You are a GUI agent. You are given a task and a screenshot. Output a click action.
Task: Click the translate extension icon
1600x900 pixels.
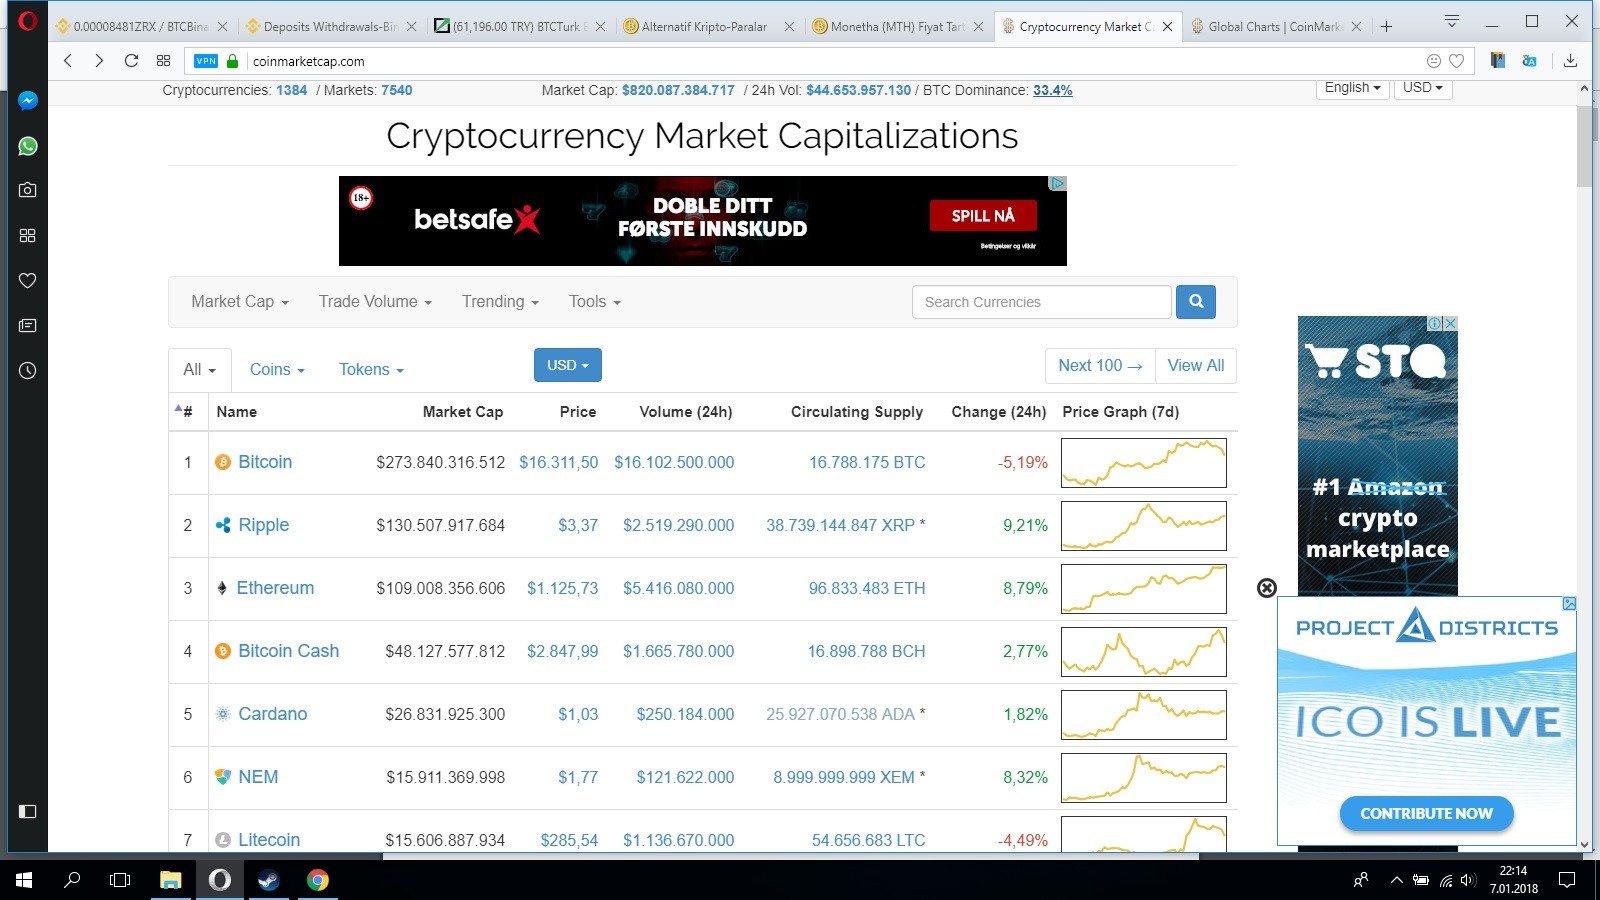[1529, 61]
